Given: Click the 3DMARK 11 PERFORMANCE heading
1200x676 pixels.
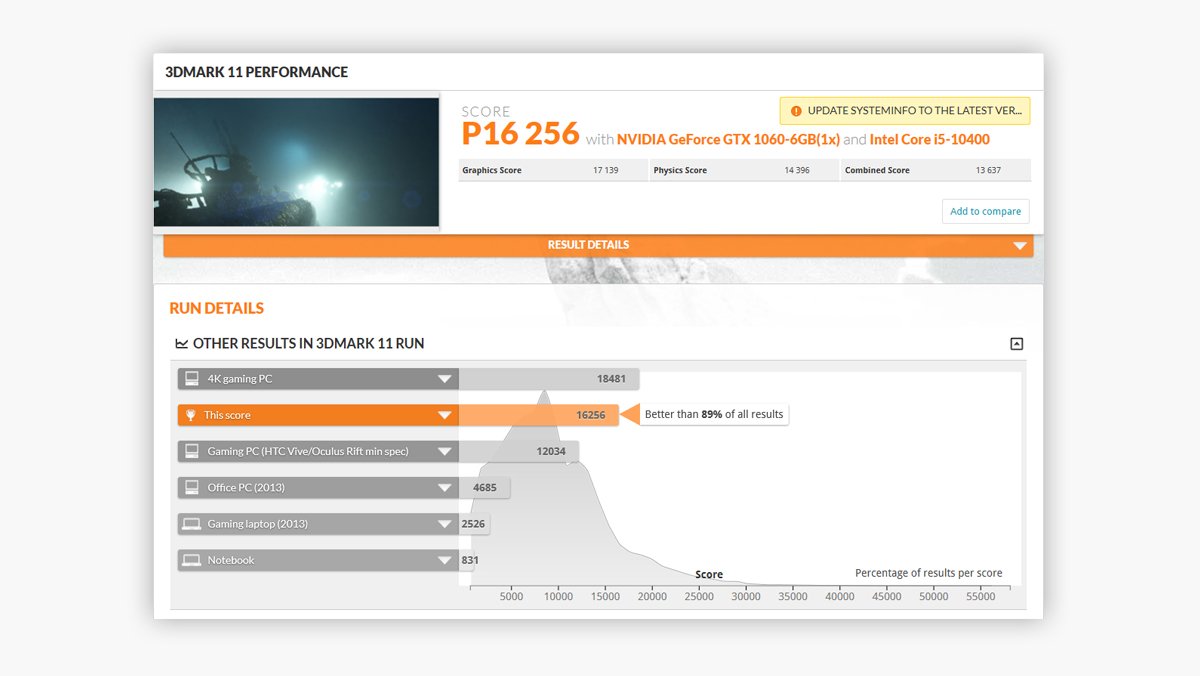Looking at the screenshot, I should tap(257, 72).
